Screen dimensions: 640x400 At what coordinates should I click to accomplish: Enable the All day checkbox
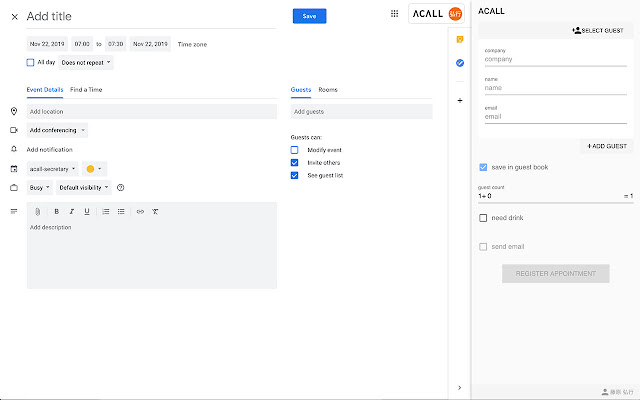point(31,62)
